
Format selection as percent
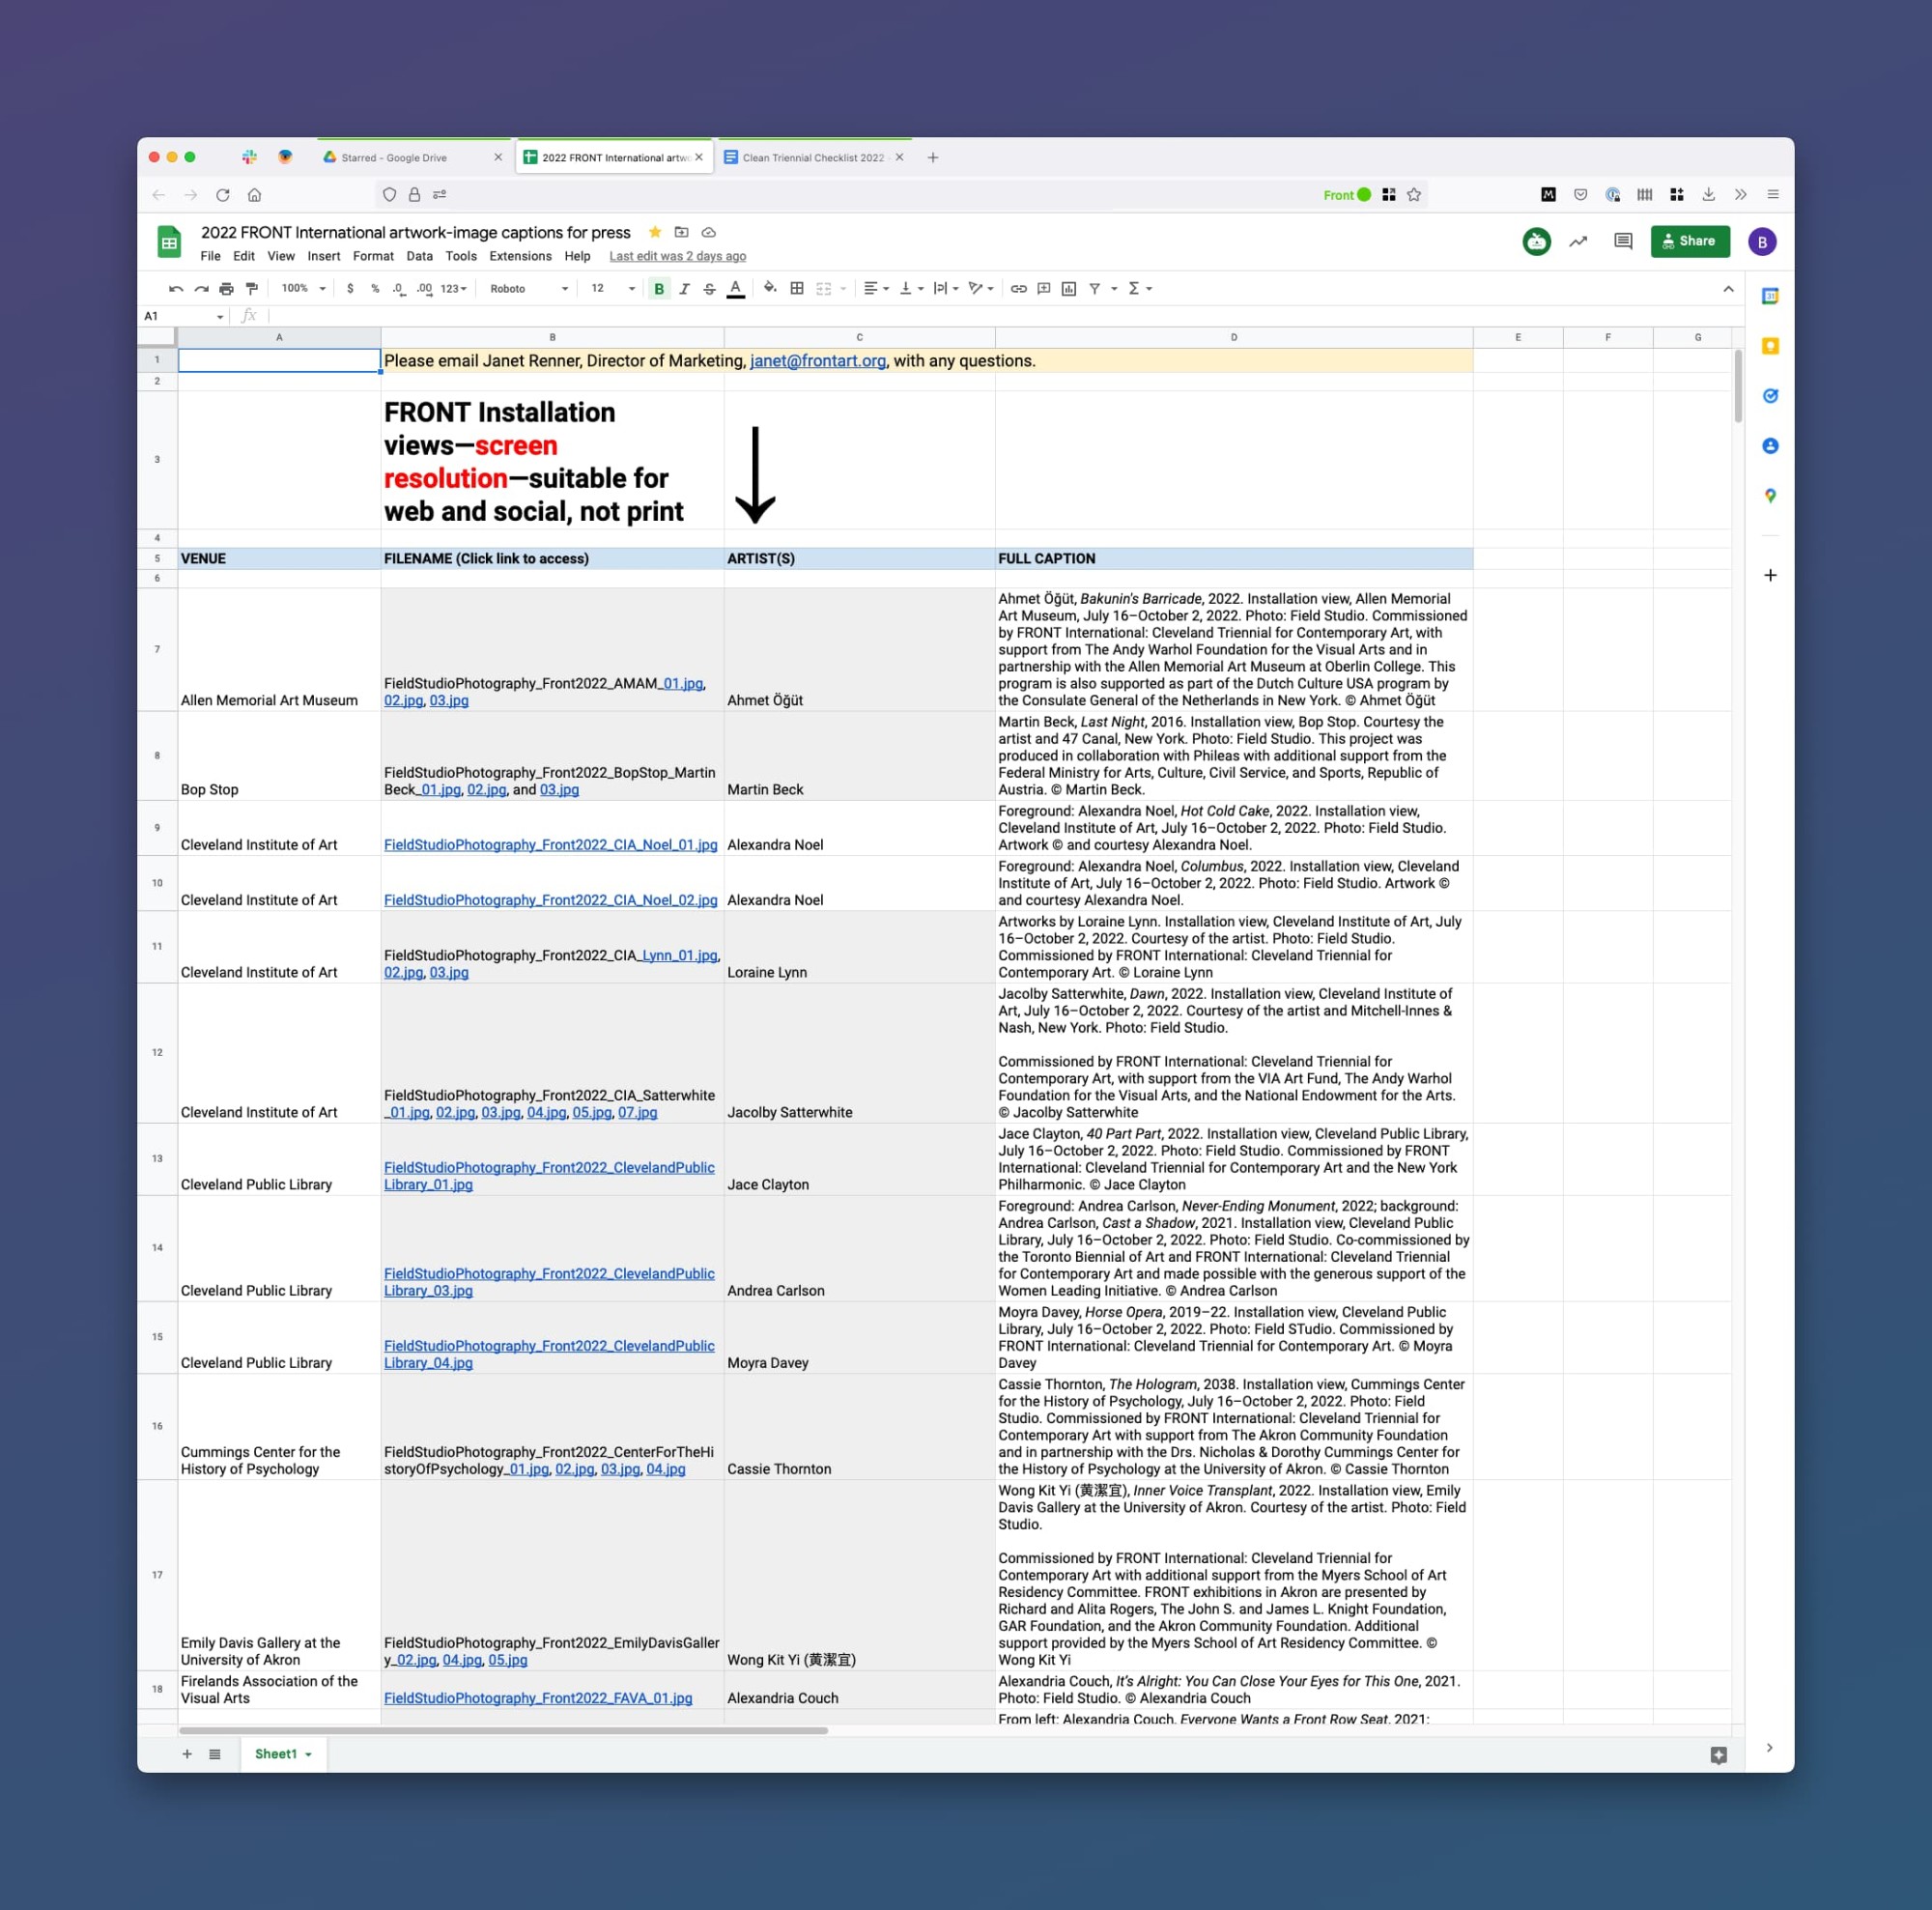pos(375,289)
